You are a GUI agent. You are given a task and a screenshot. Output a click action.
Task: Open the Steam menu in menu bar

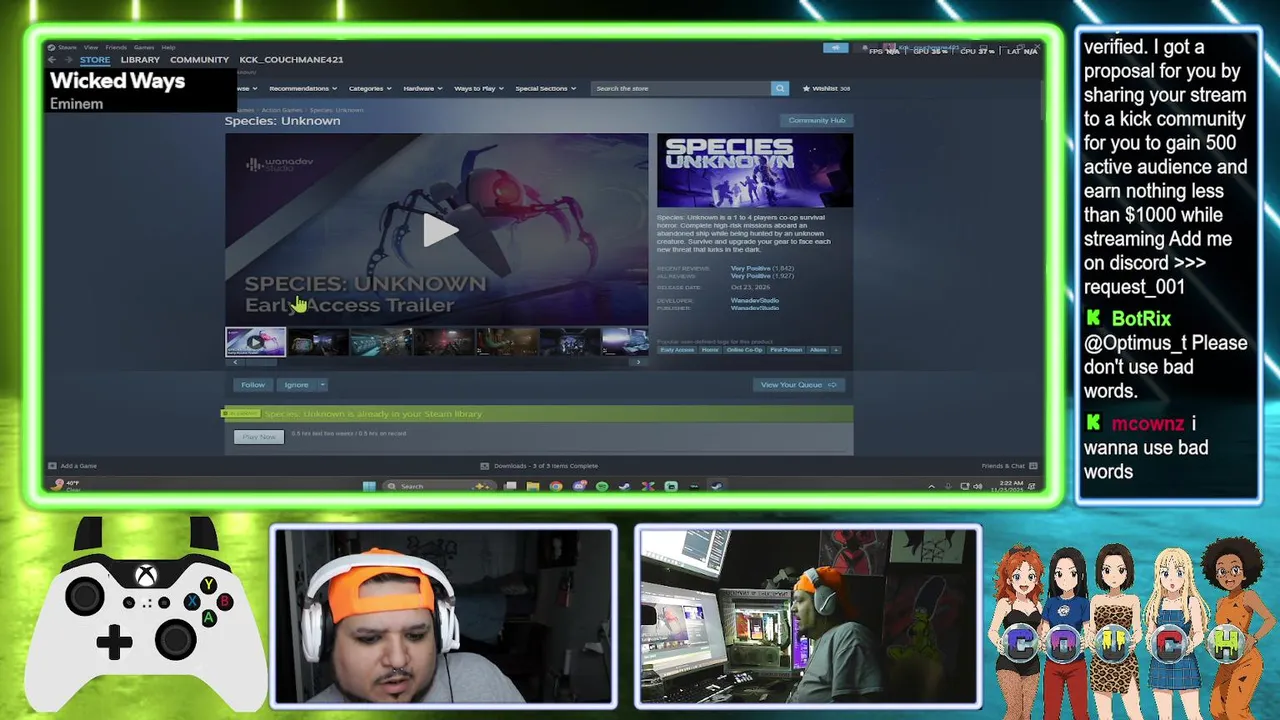click(67, 47)
